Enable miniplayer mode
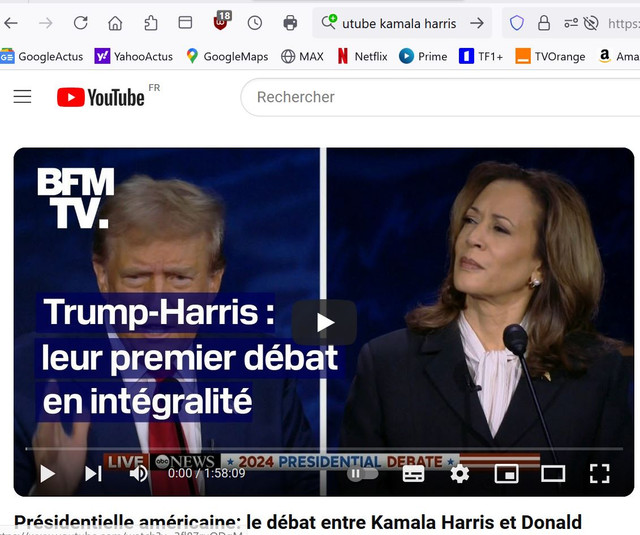The width and height of the screenshot is (640, 535). coord(507,474)
